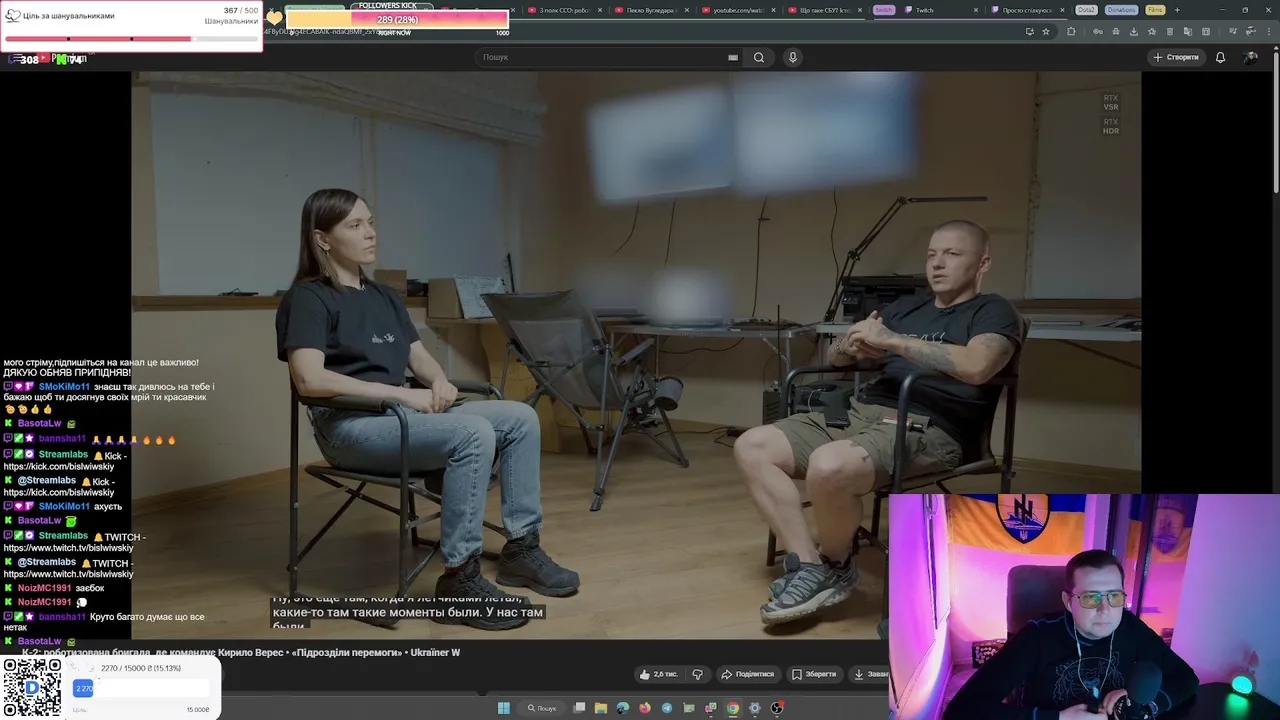Click the video title 'К-2: роботизована бригада'
This screenshot has width=1280, height=720.
(x=241, y=652)
